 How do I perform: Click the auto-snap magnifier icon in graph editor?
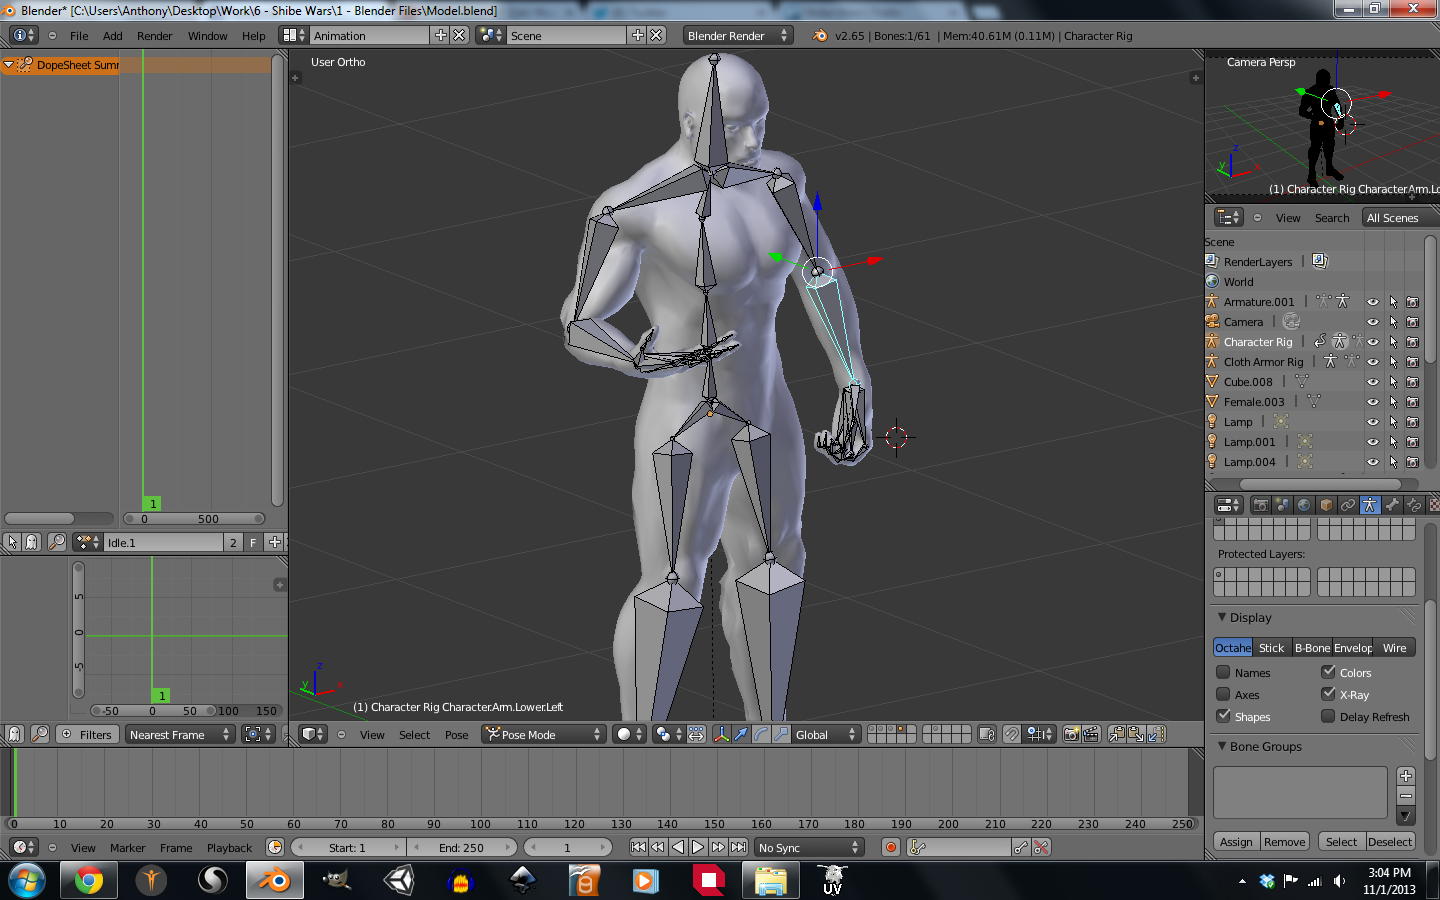click(40, 734)
